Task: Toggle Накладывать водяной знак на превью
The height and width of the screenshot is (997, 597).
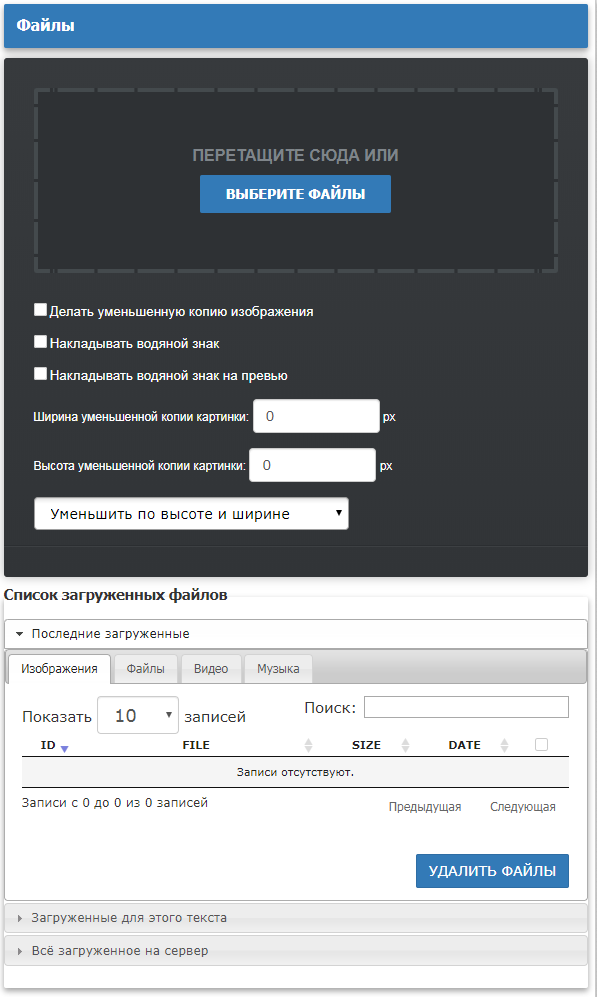Action: coord(40,373)
